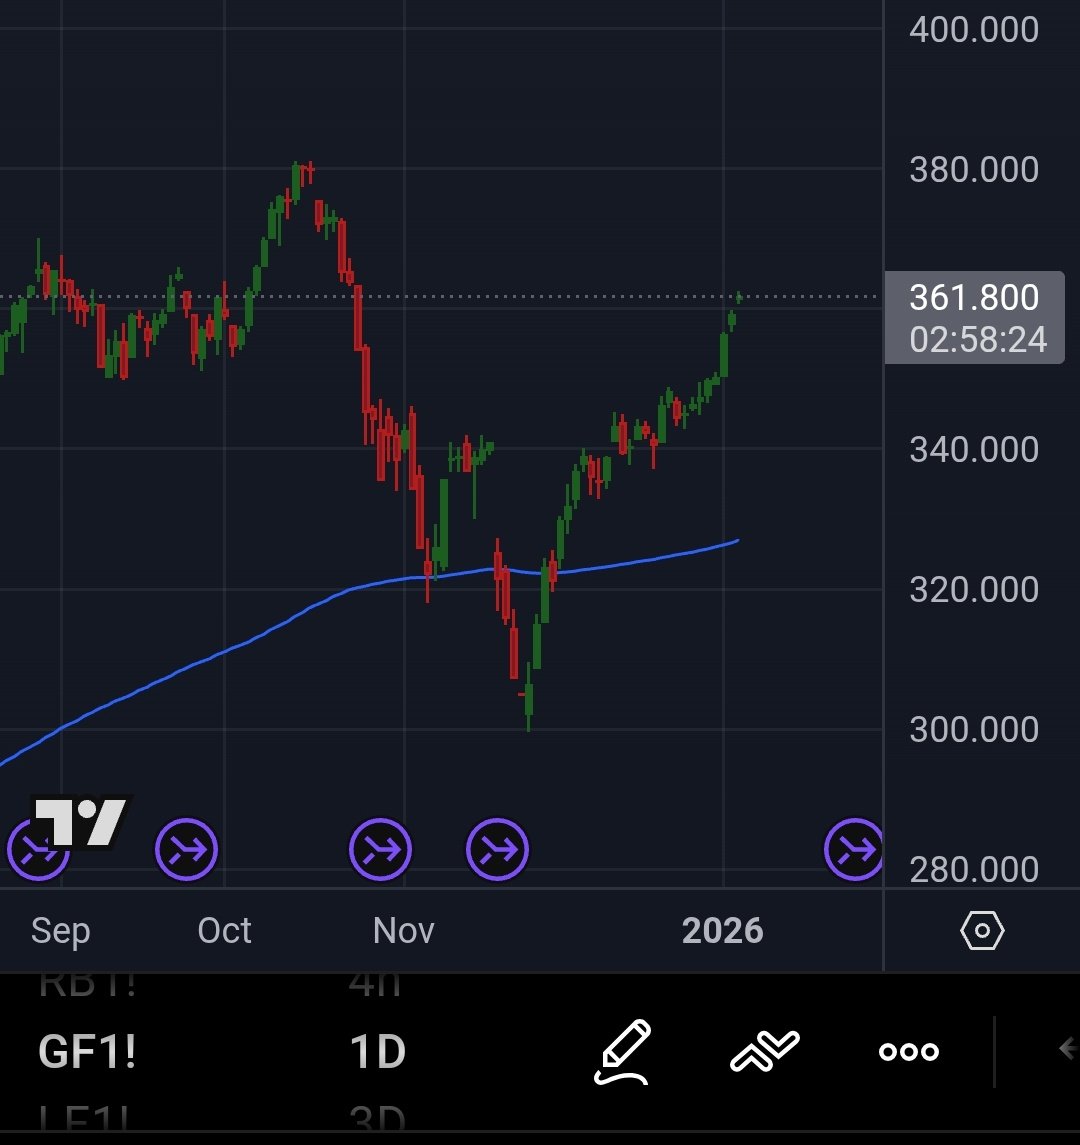1080x1145 pixels.
Task: Tap the Oct date axis label
Action: tap(224, 930)
